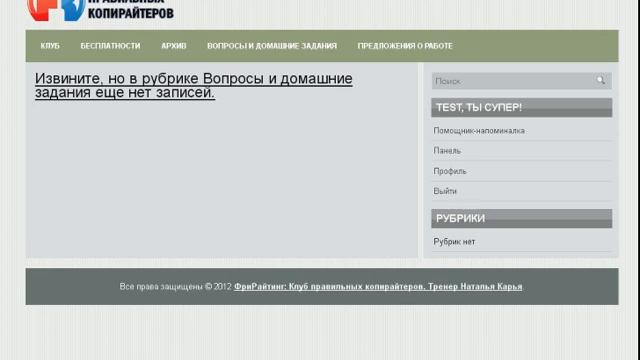
Task: Go to the АРХИВ section
Action: point(173,46)
